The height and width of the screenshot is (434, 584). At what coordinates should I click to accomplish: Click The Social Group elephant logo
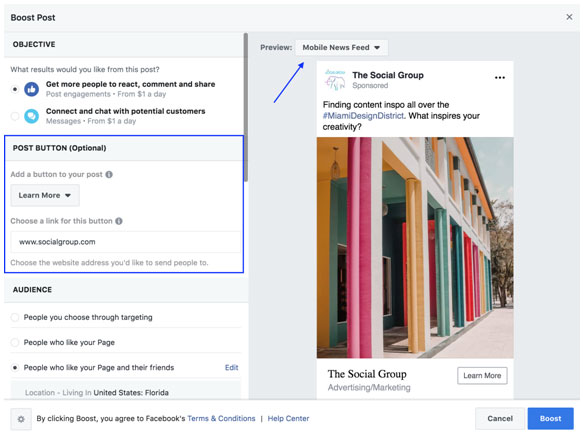(x=335, y=79)
